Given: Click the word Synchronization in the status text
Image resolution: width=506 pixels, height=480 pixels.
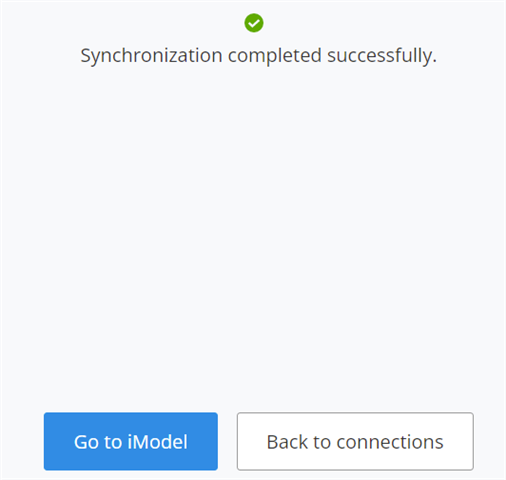Looking at the screenshot, I should click(151, 56).
